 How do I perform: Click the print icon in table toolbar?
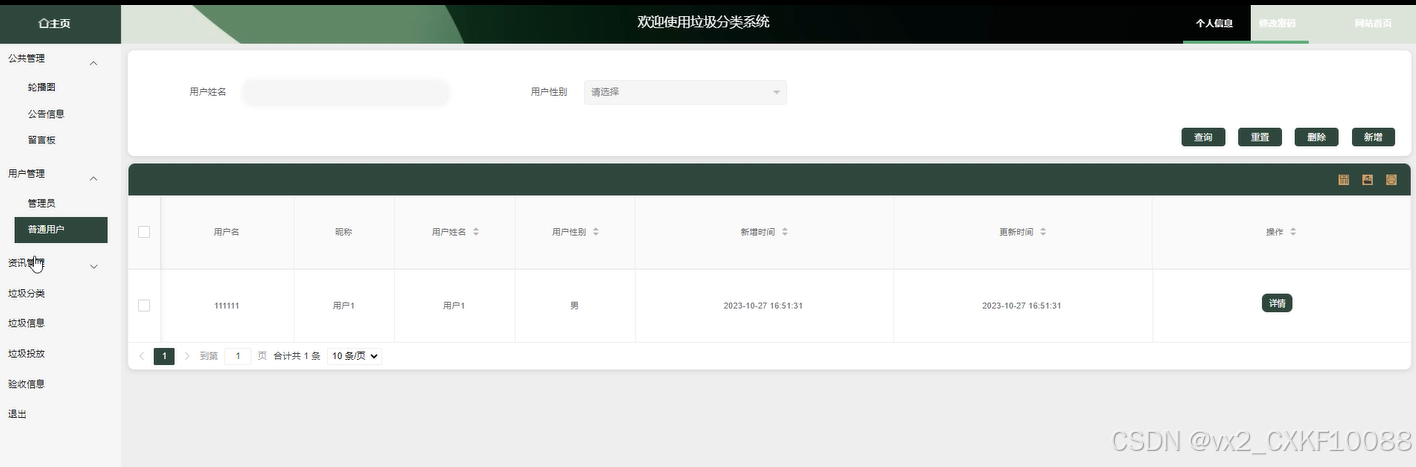tap(1391, 180)
